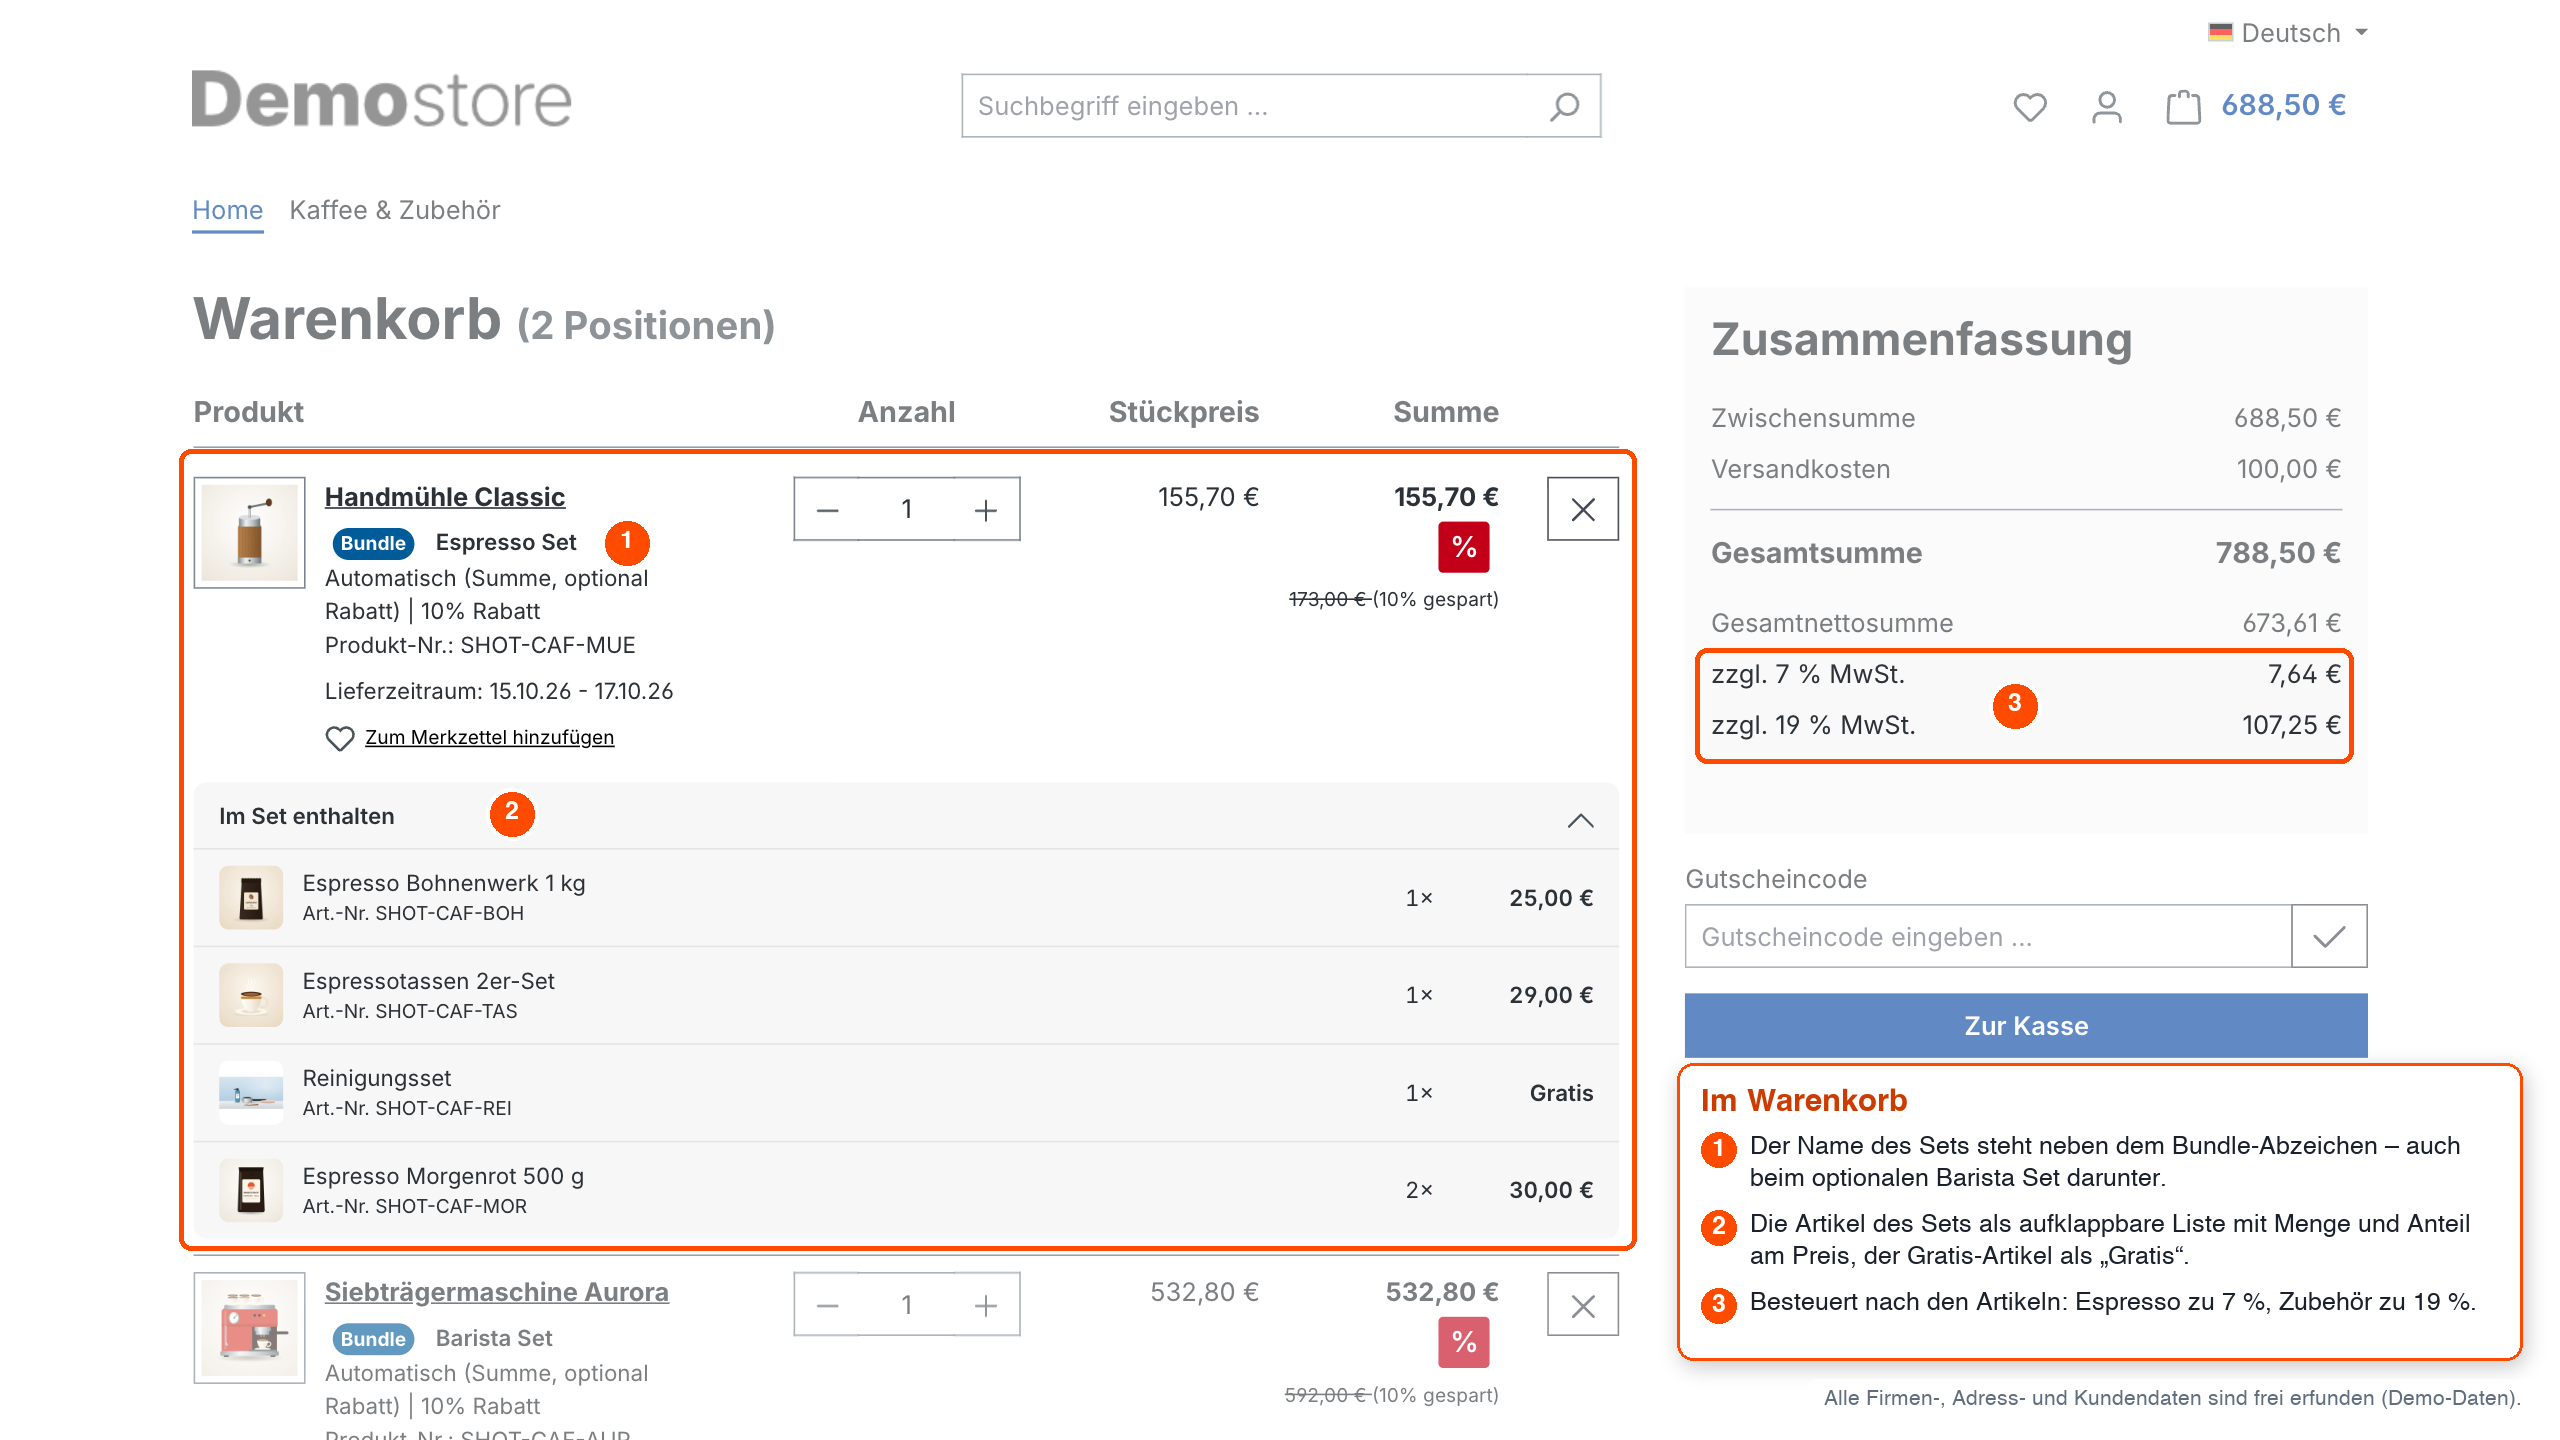This screenshot has width=2560, height=1440.
Task: Click the discount percent badge for Handmühle Classic
Action: [x=1464, y=547]
